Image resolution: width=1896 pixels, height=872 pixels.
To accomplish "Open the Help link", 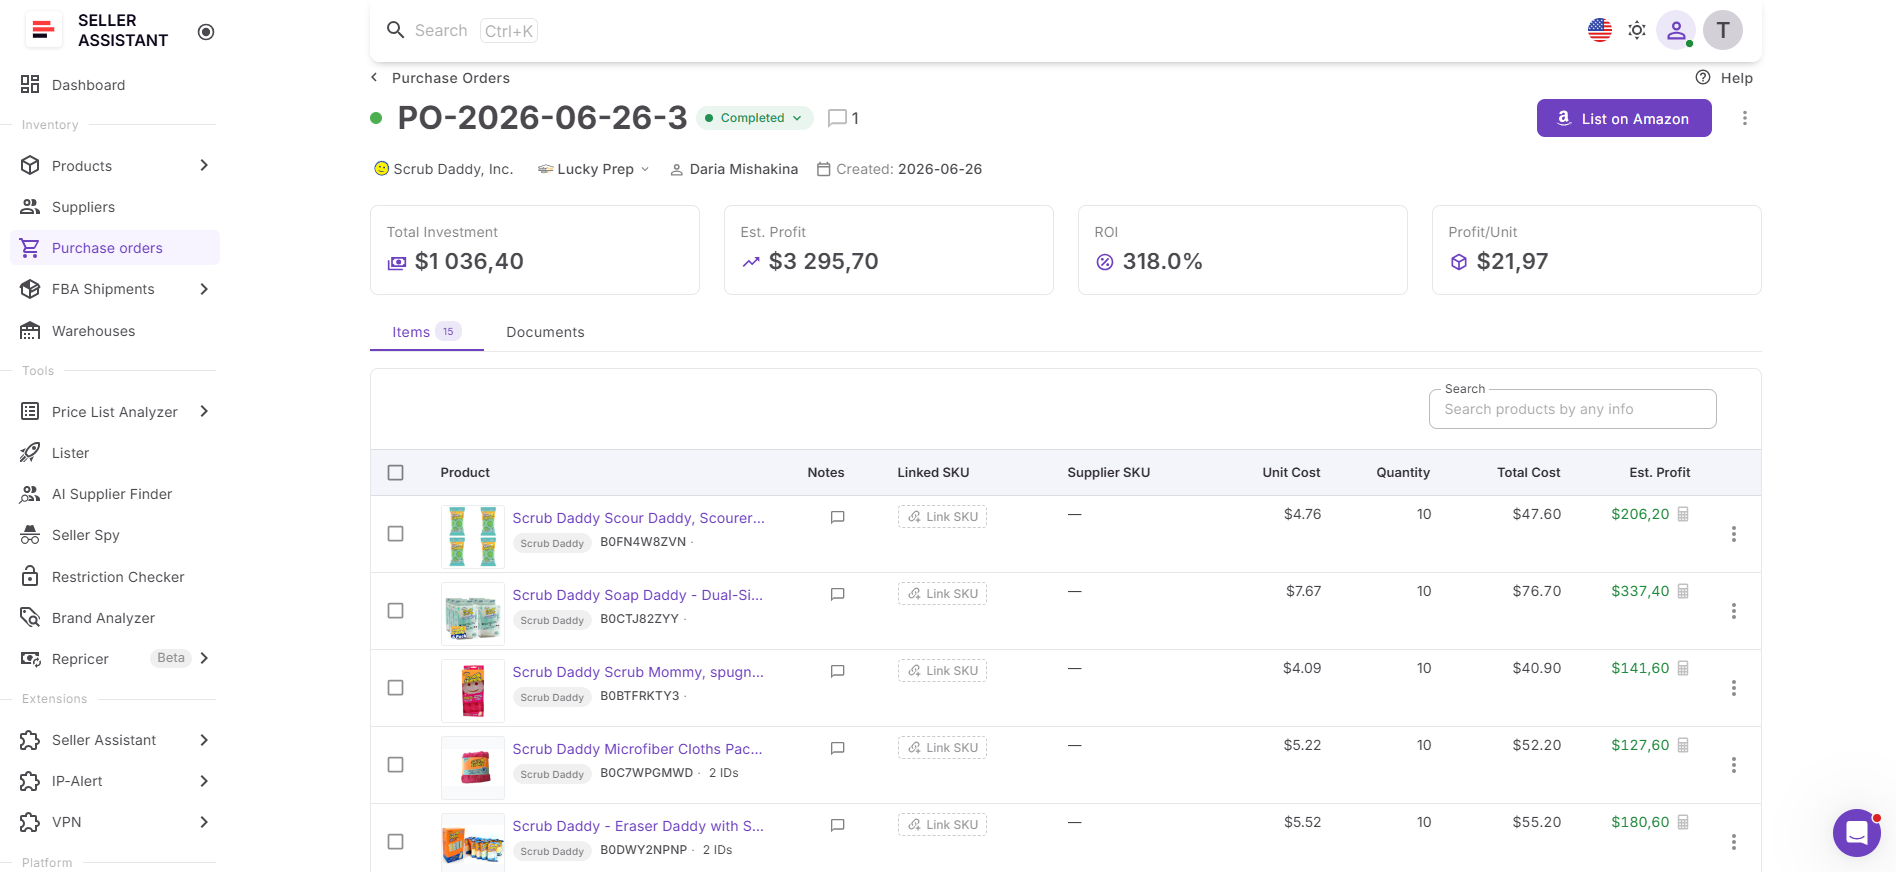I will [x=1724, y=78].
